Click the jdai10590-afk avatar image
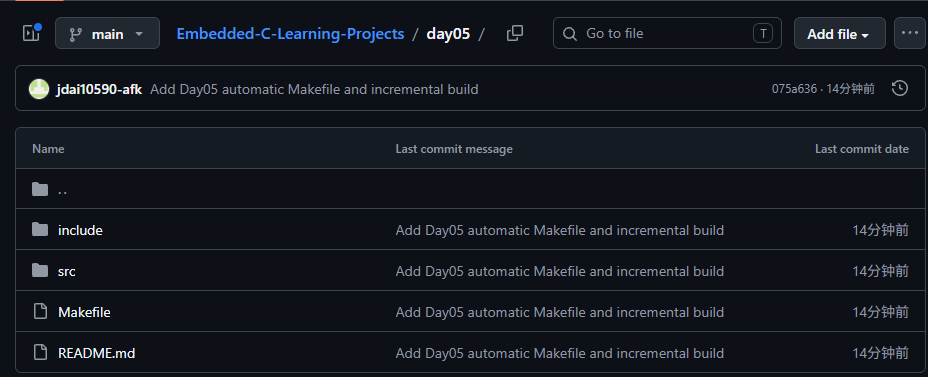 [x=39, y=89]
